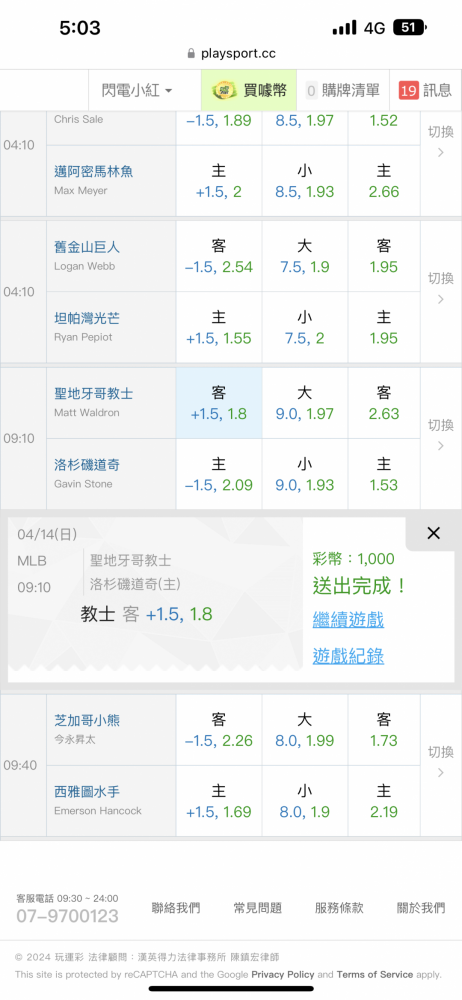Open the 芝加哥小熊 team link
This screenshot has height=1000, width=462.
click(x=87, y=721)
